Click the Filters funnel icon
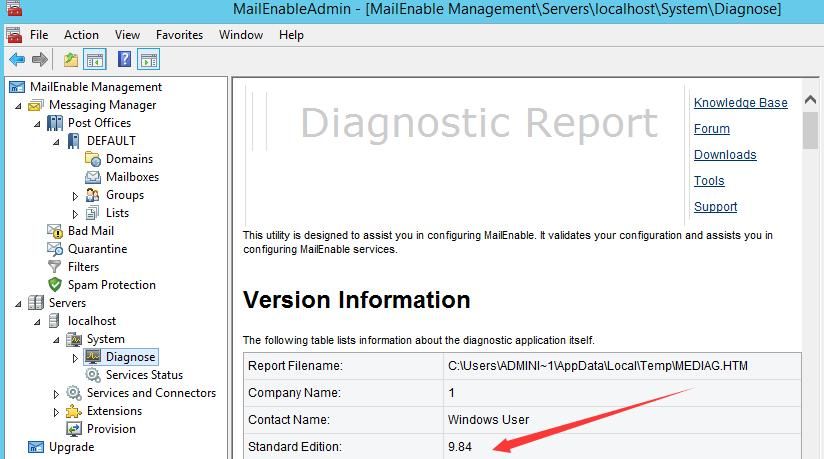This screenshot has width=824, height=459. coord(55,267)
